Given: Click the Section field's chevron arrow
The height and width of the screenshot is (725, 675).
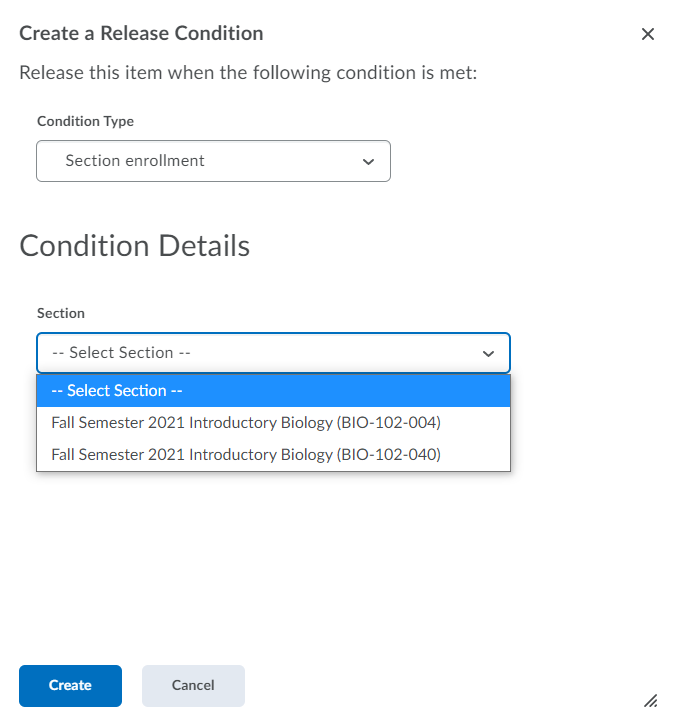Looking at the screenshot, I should tap(488, 354).
